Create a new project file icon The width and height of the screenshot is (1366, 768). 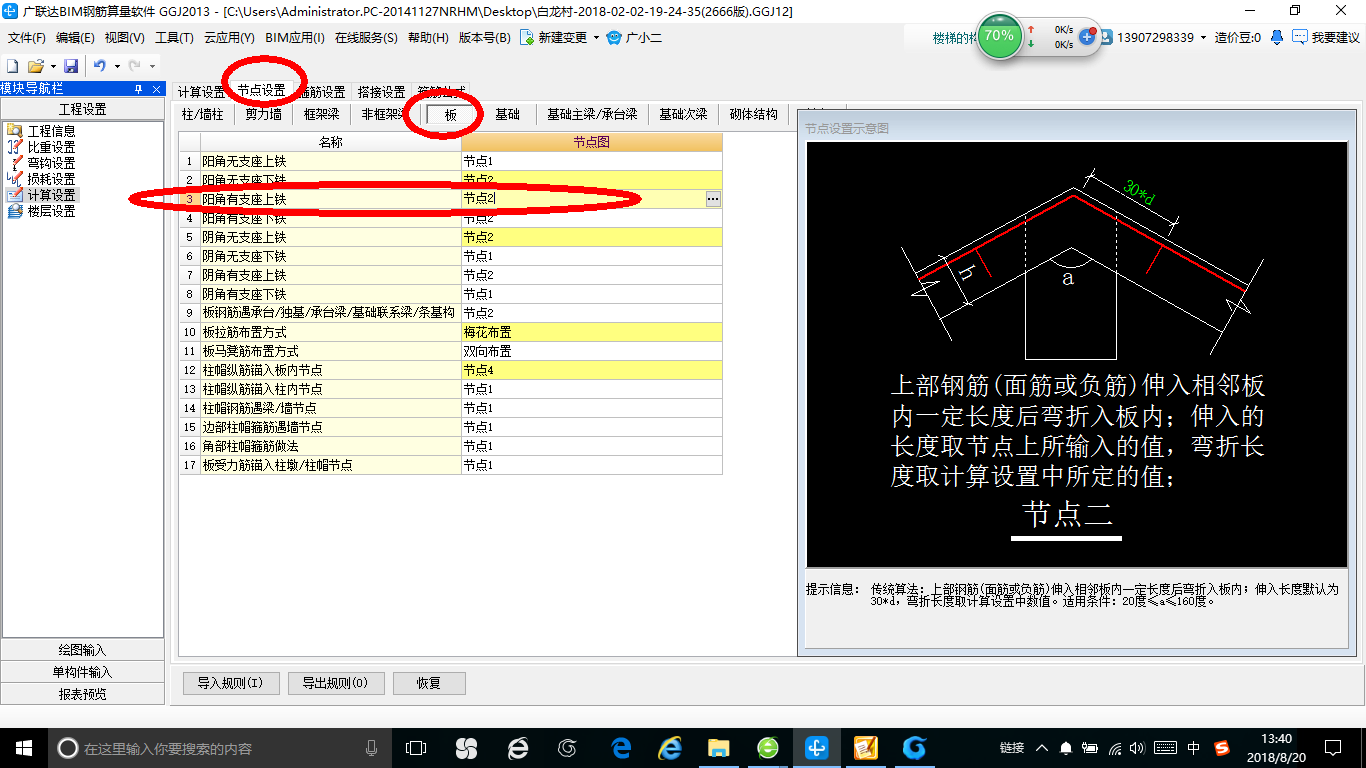[13, 65]
